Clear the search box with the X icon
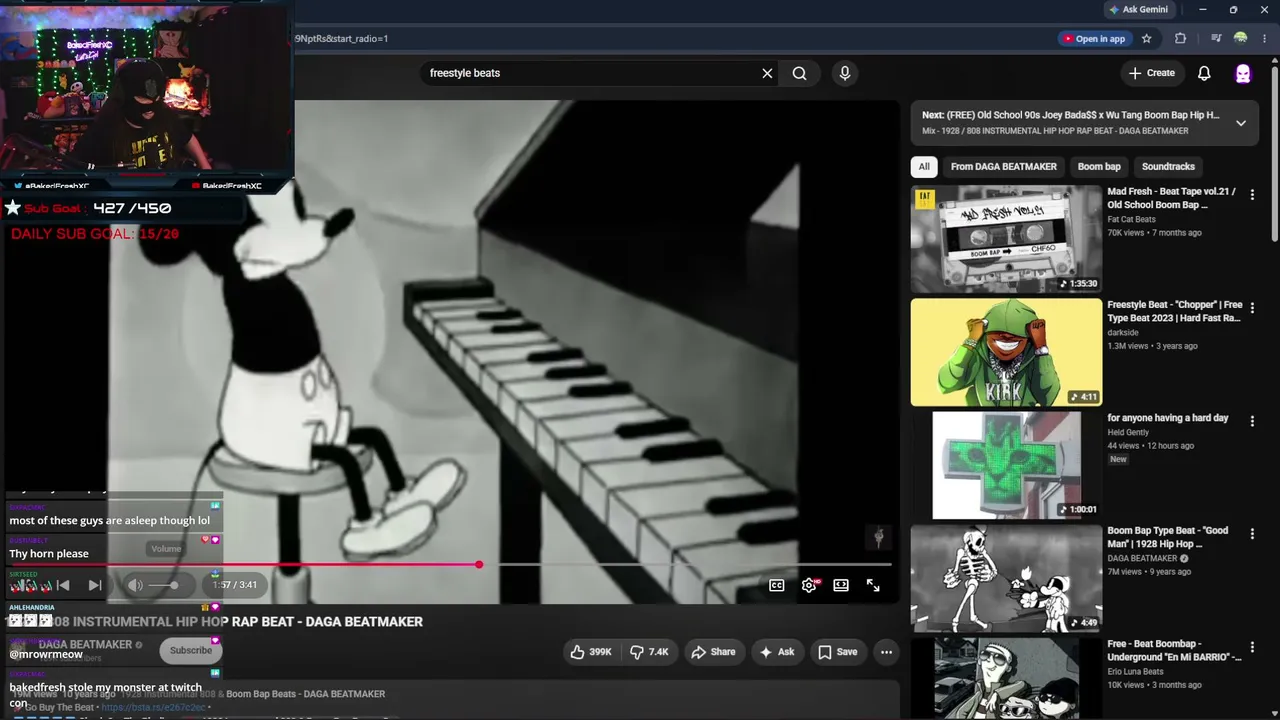The image size is (1280, 720). coord(767,73)
